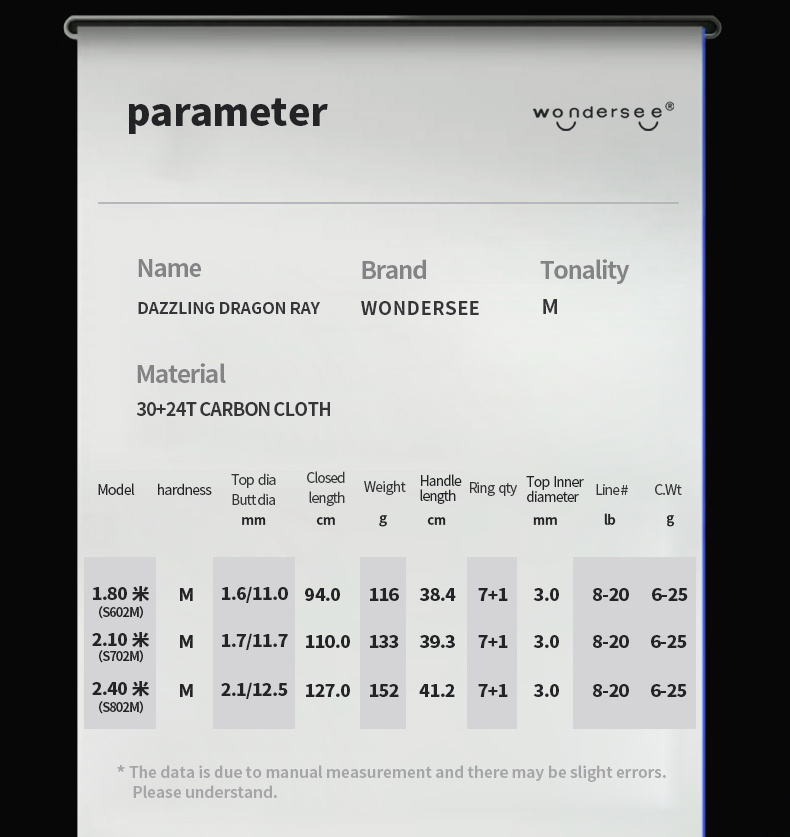The image size is (790, 837).
Task: Click the '1.6/11.0' diameter cell
Action: tap(255, 594)
